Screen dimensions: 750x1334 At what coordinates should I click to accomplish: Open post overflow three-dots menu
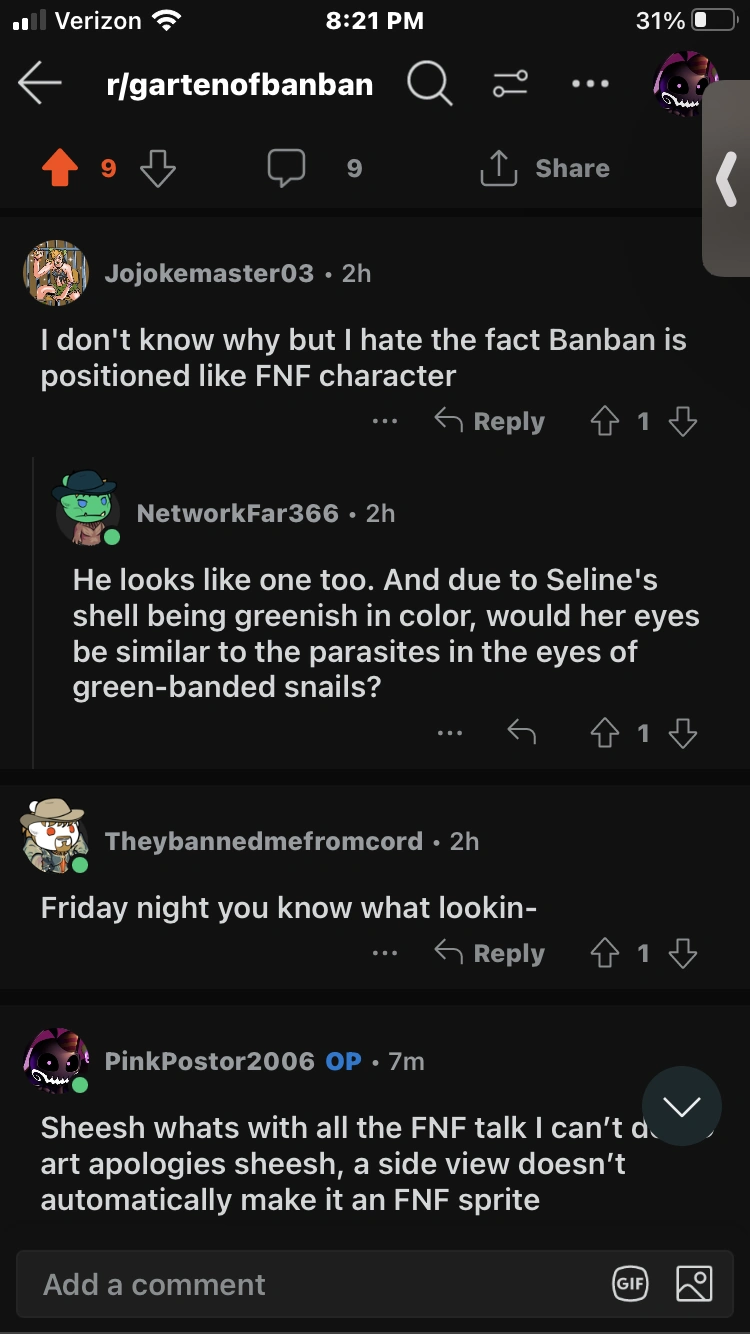coord(590,84)
